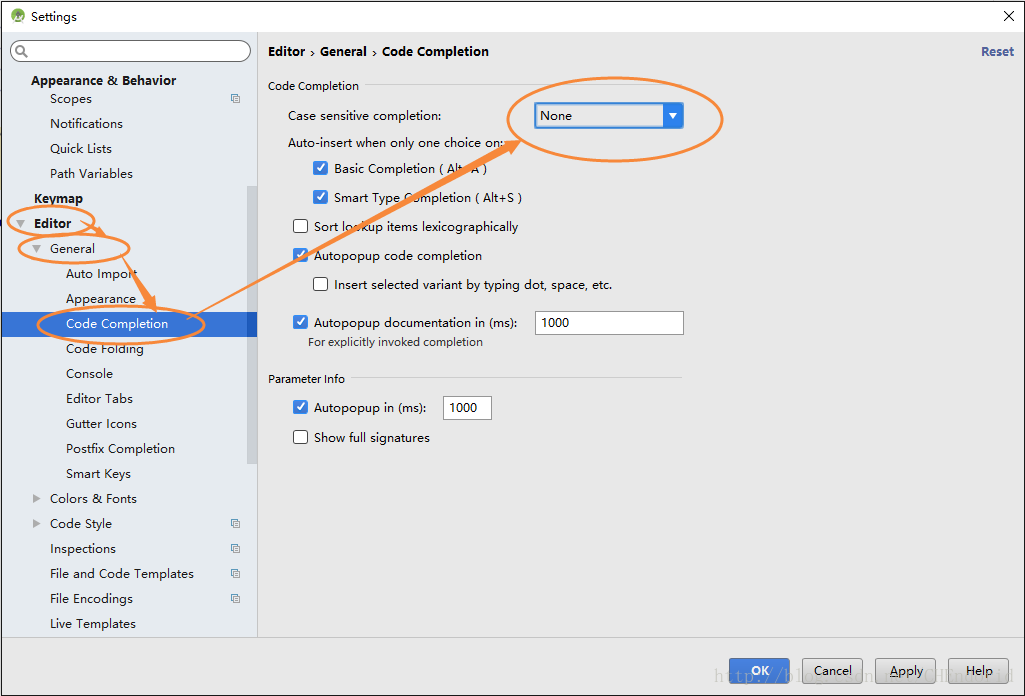This screenshot has height=696, width=1025.
Task: Click the project-level icon beside Scopes
Action: click(235, 99)
